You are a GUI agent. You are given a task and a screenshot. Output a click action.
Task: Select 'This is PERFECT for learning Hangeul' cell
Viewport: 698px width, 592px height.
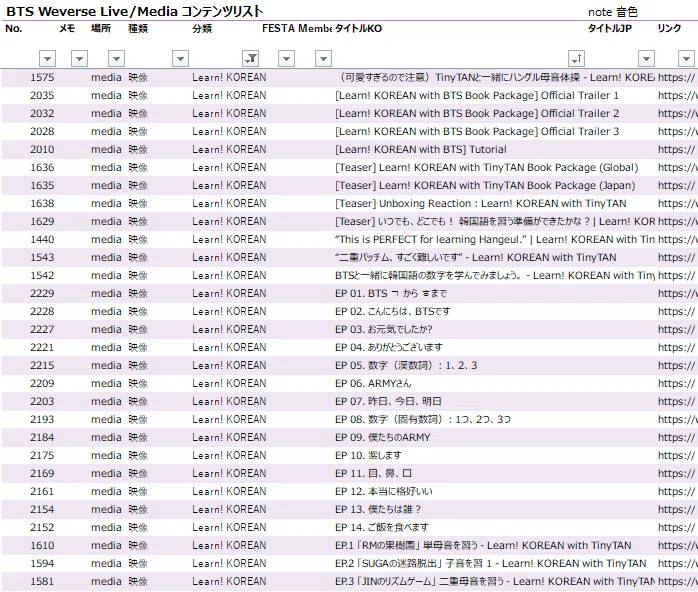(495, 239)
